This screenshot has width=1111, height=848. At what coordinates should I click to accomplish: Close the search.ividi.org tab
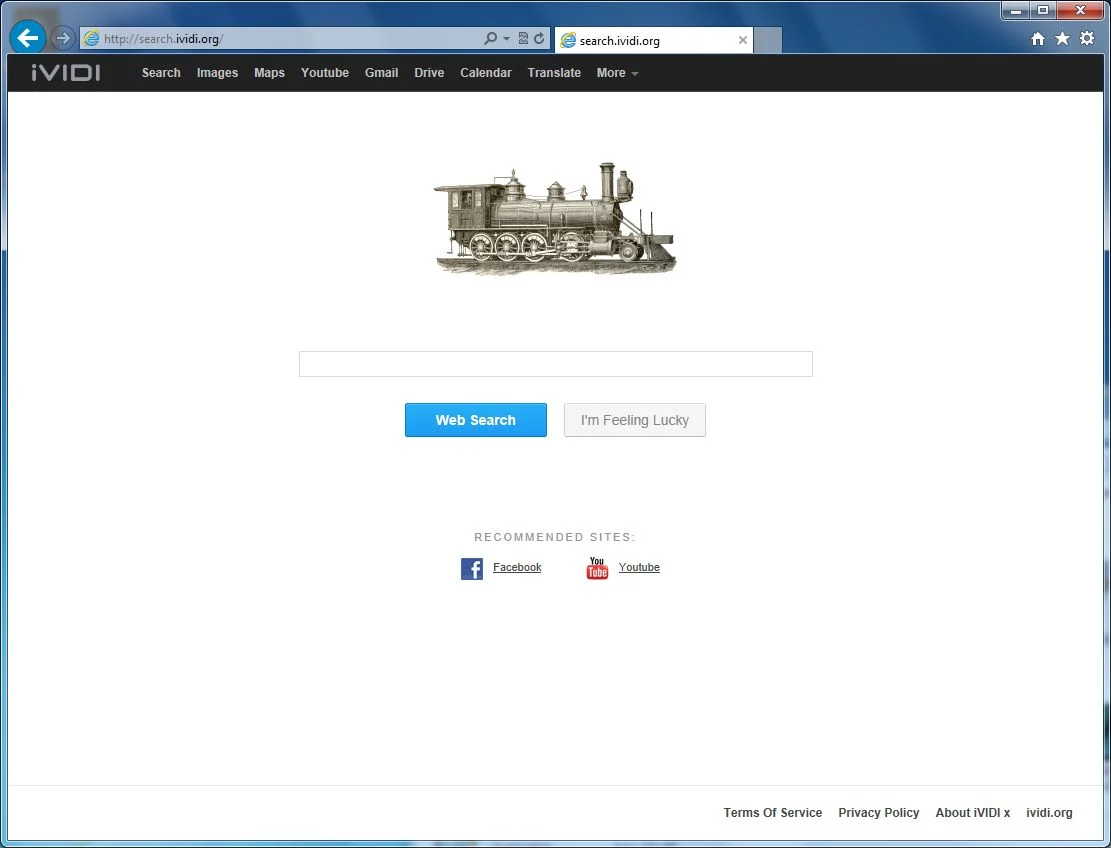coord(743,40)
